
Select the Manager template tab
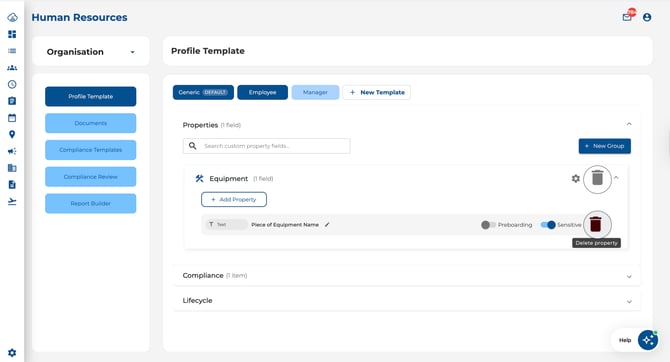point(315,92)
